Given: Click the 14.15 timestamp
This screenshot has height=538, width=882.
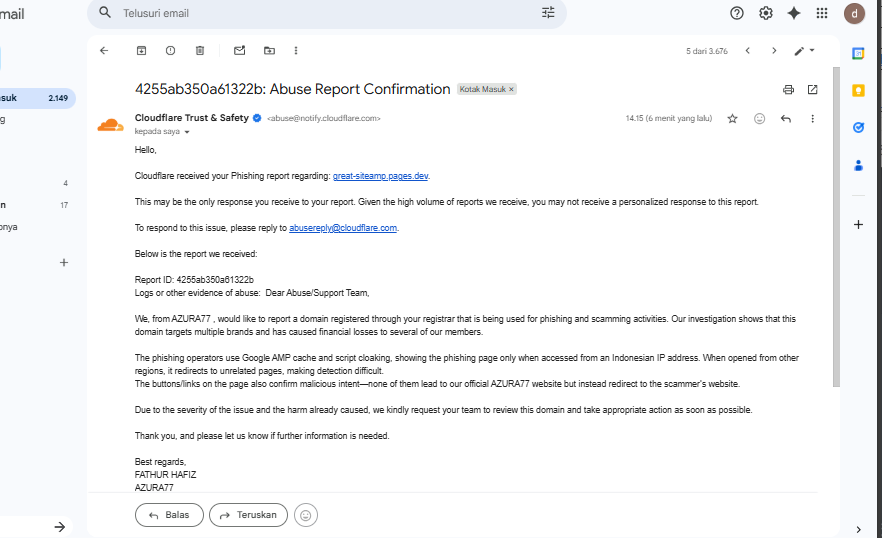Looking at the screenshot, I should click(669, 118).
